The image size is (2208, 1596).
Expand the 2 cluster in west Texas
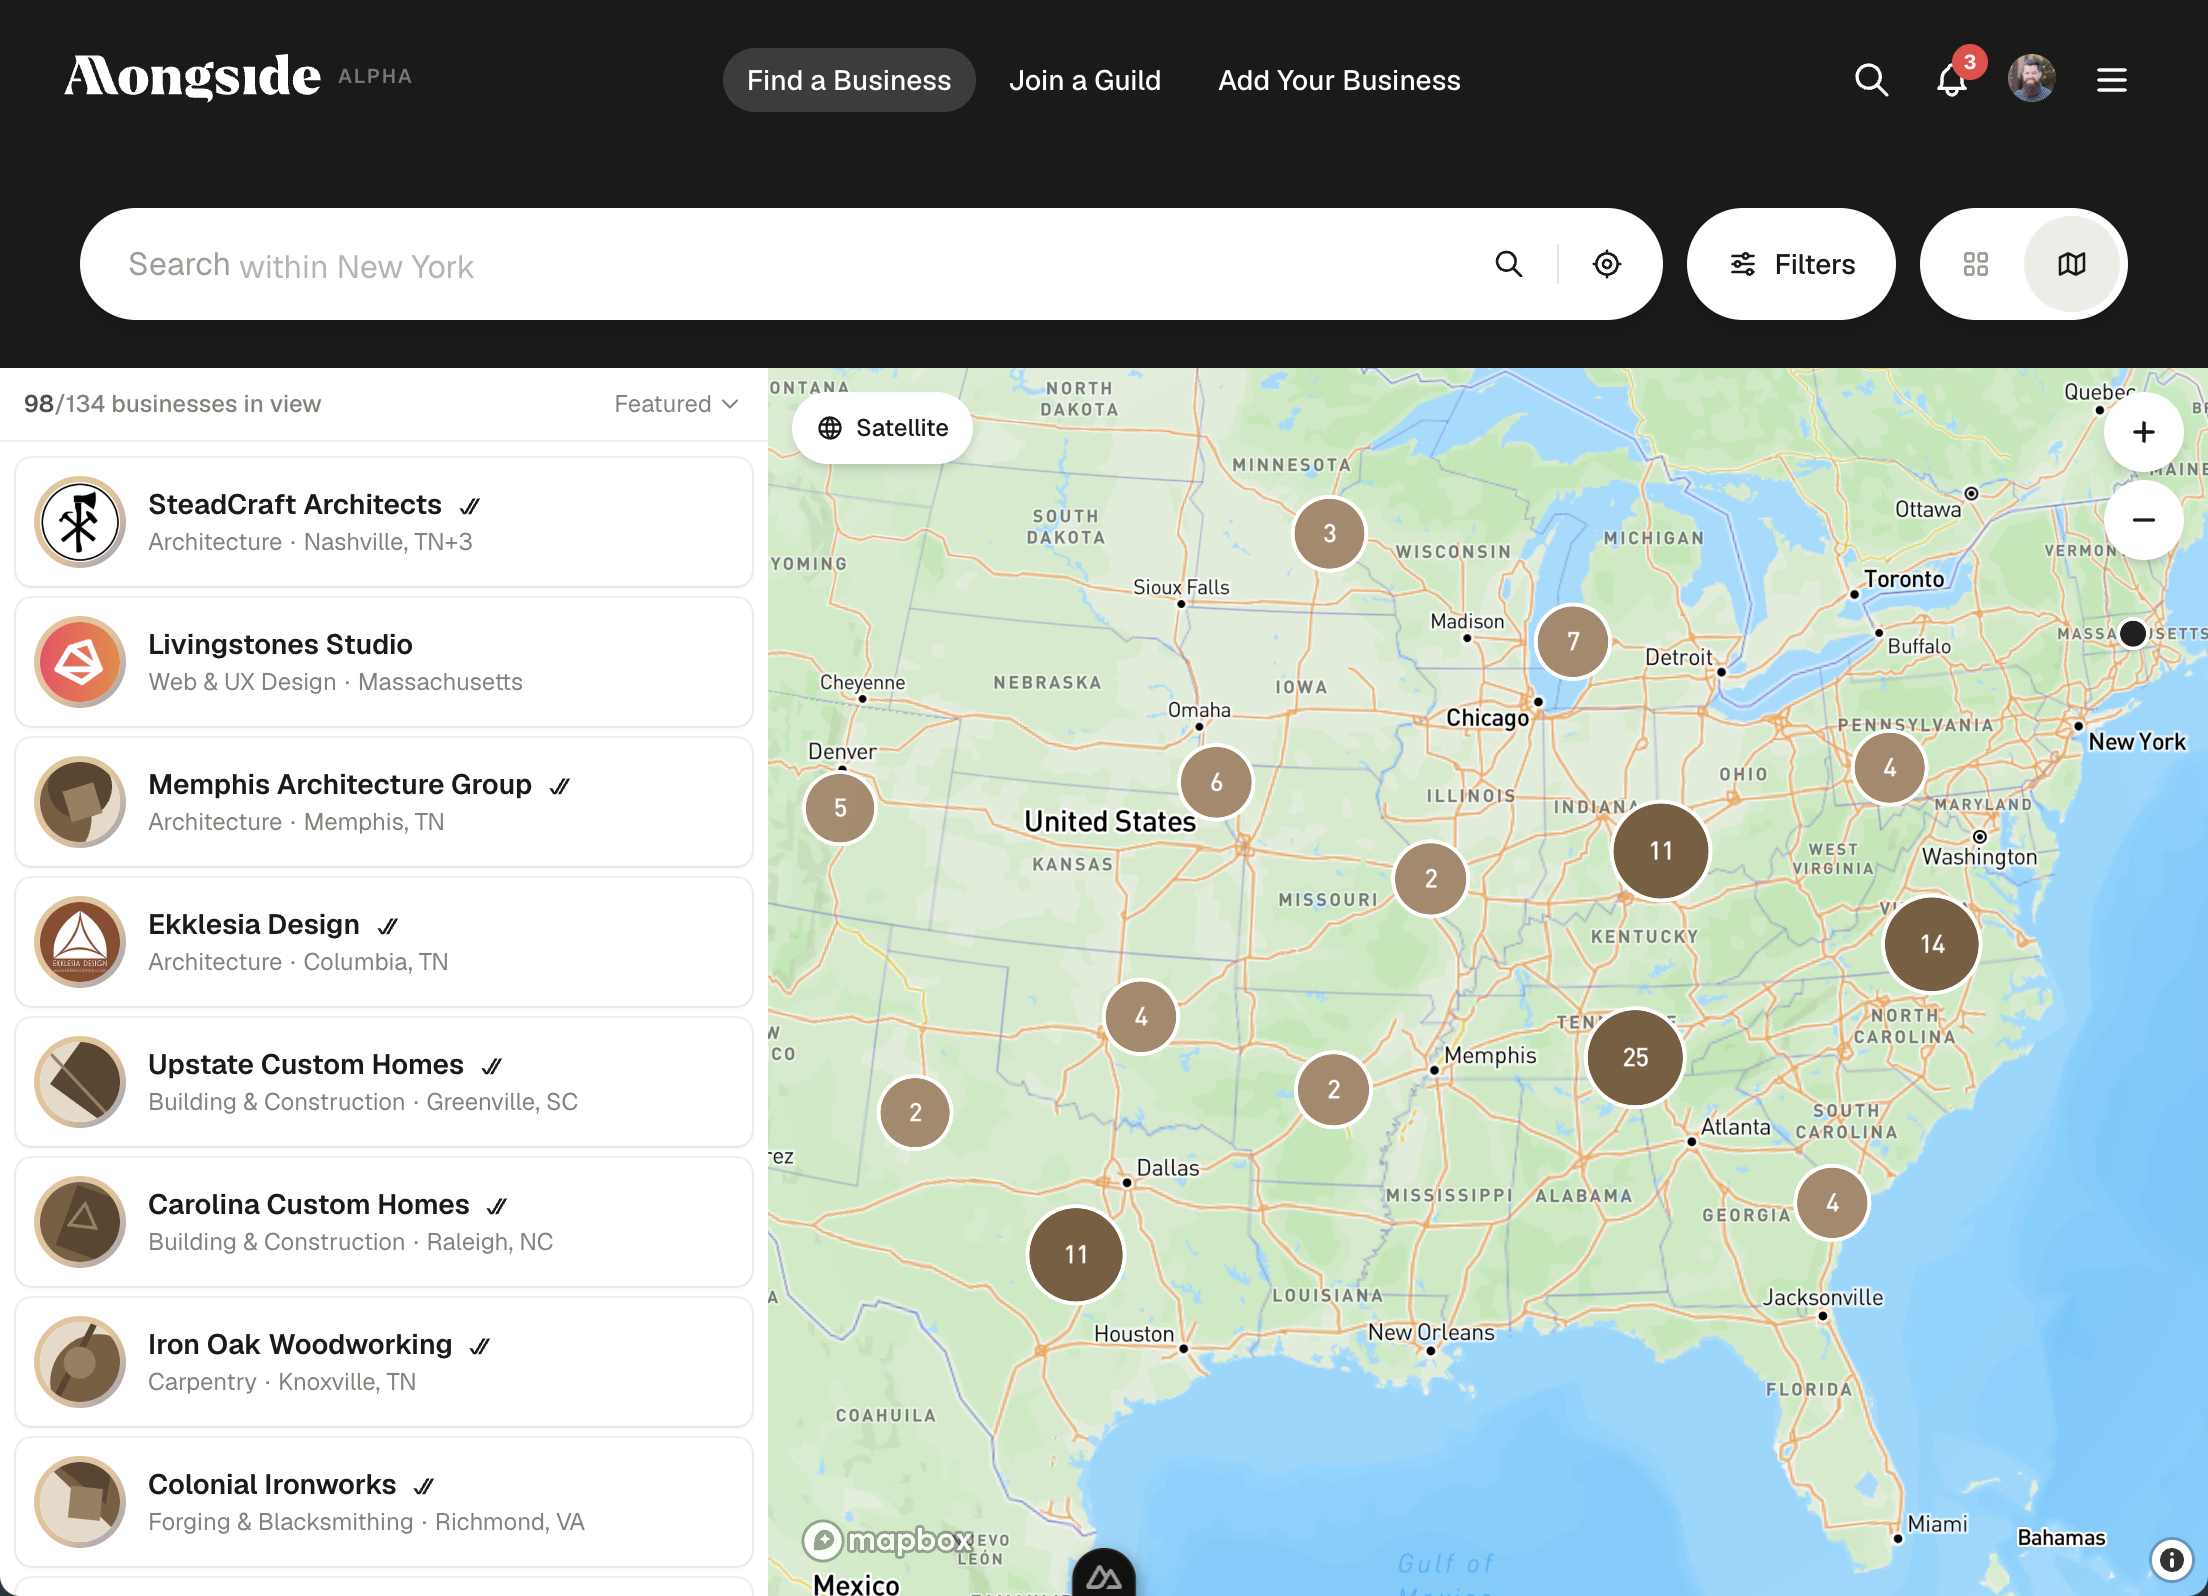(x=915, y=1112)
